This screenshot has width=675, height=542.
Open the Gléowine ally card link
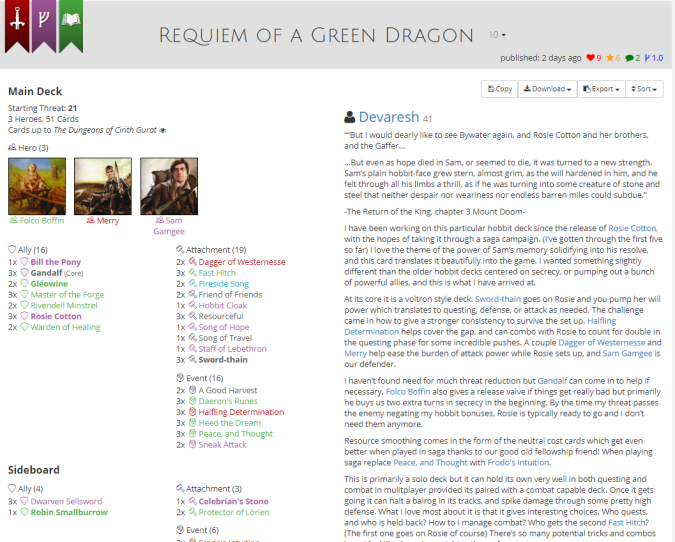point(49,284)
